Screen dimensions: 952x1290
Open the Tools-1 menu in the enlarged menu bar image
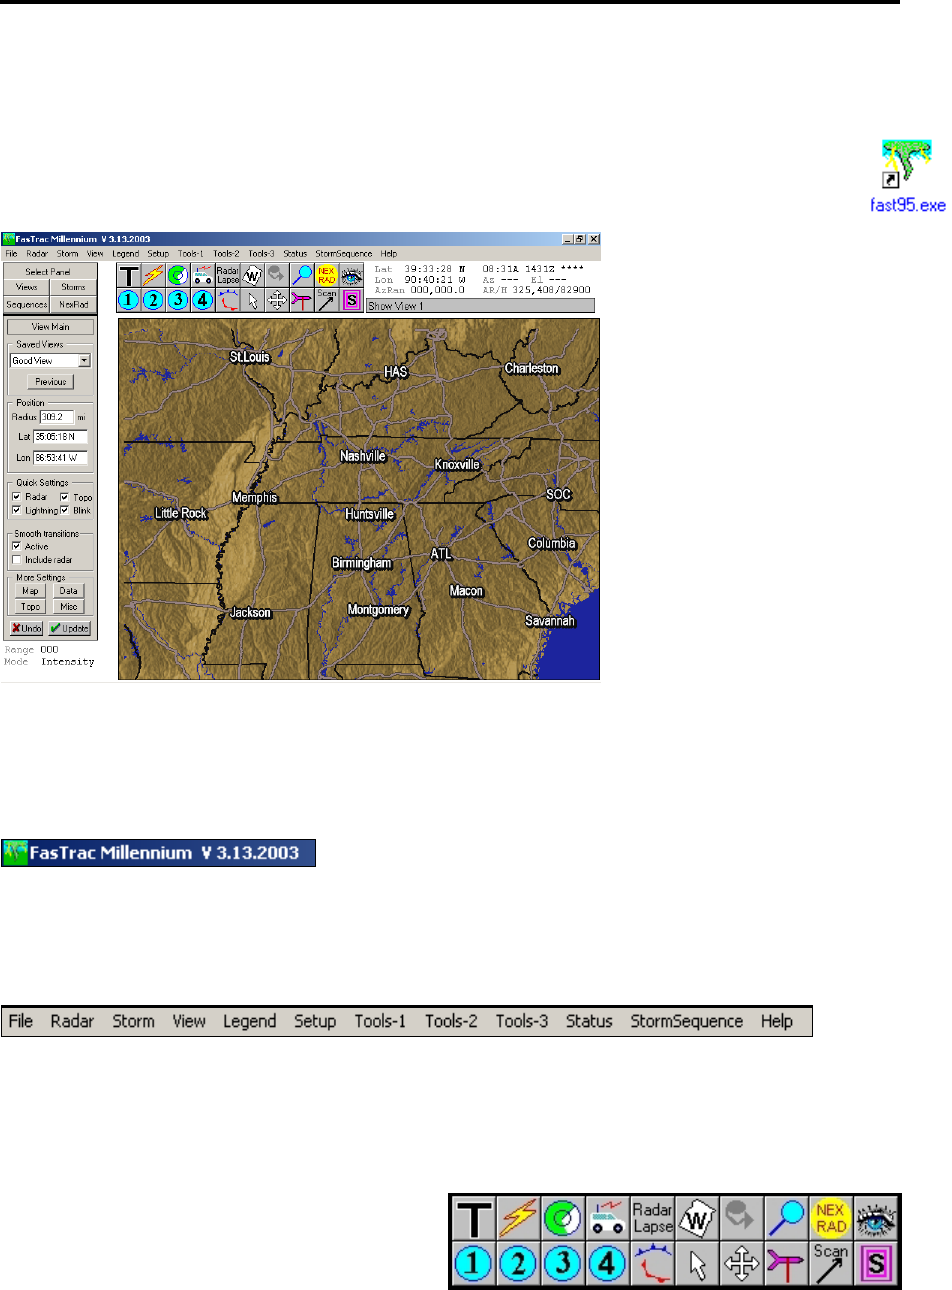380,1022
